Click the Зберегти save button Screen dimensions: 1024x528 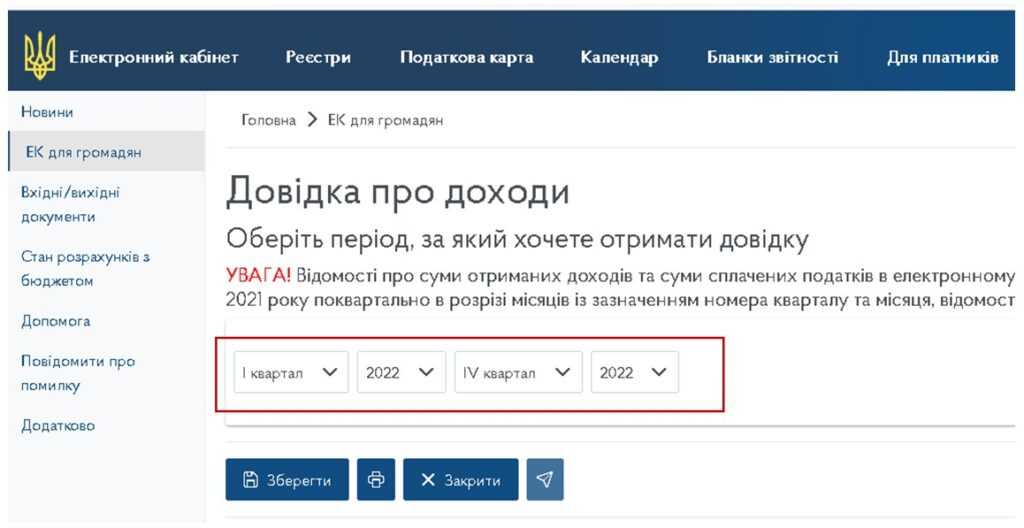[287, 480]
